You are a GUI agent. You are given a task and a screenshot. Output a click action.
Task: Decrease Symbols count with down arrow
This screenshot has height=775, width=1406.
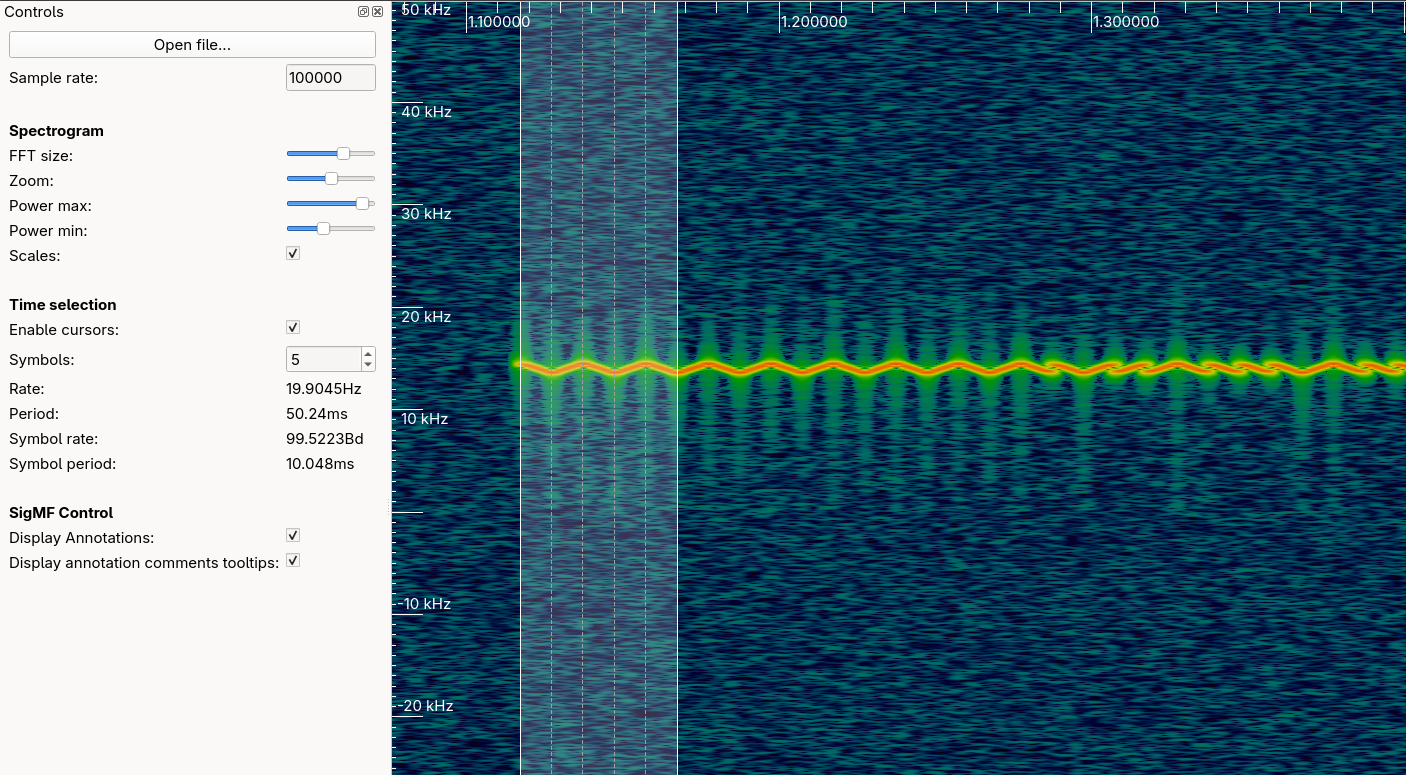368,365
